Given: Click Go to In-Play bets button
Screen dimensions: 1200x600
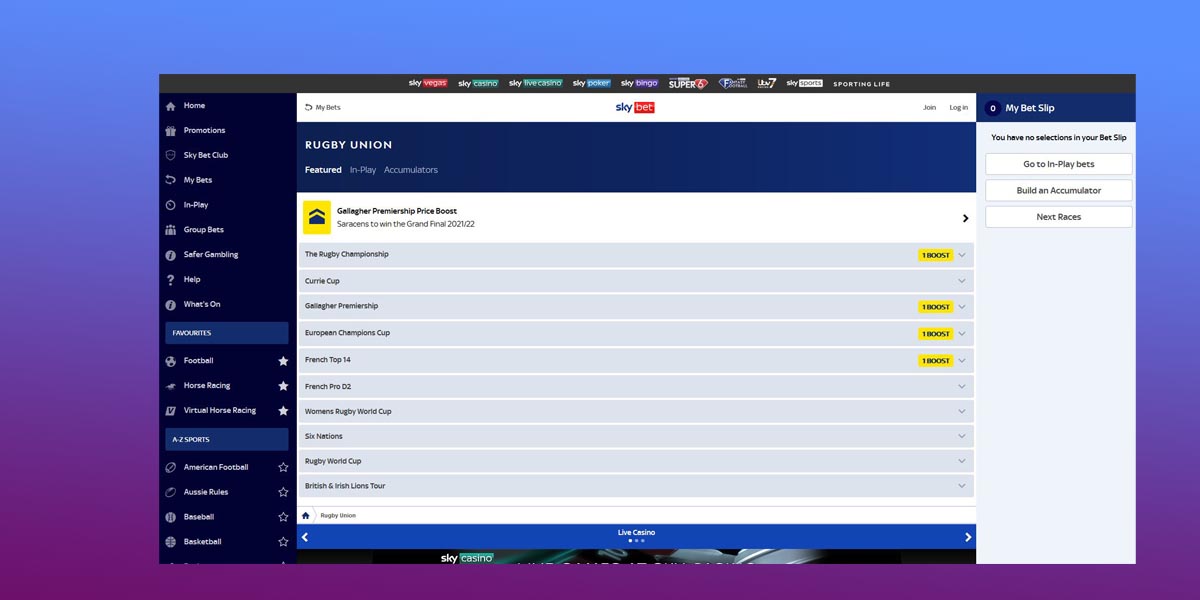Looking at the screenshot, I should coord(1059,164).
